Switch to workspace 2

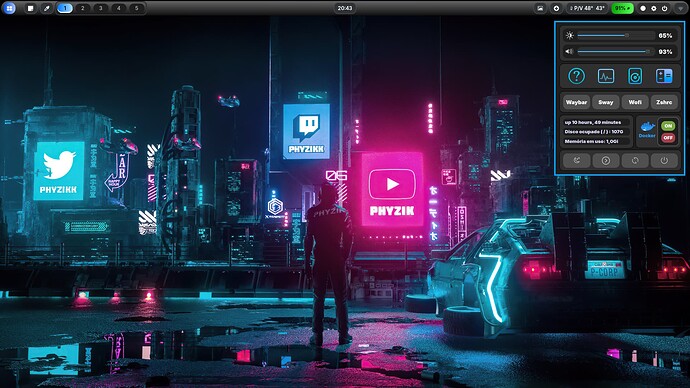click(83, 8)
